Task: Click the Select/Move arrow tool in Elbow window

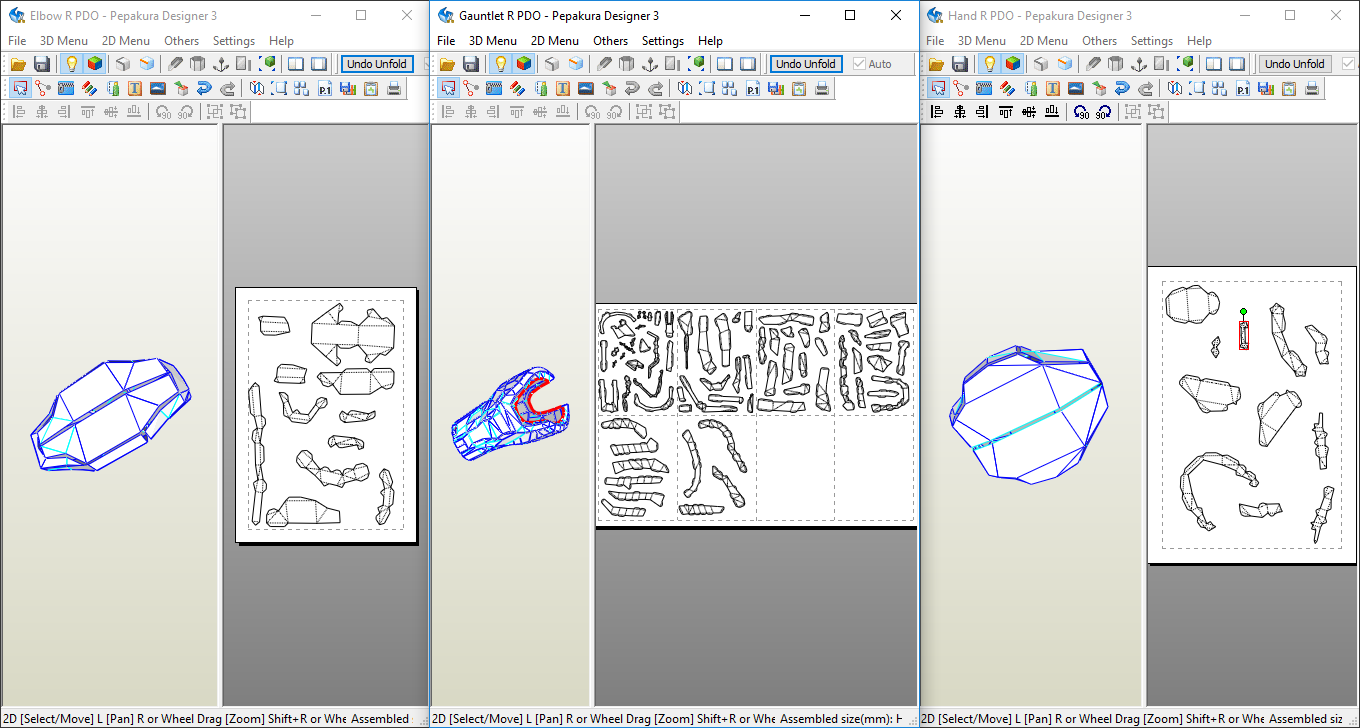Action: (x=19, y=88)
